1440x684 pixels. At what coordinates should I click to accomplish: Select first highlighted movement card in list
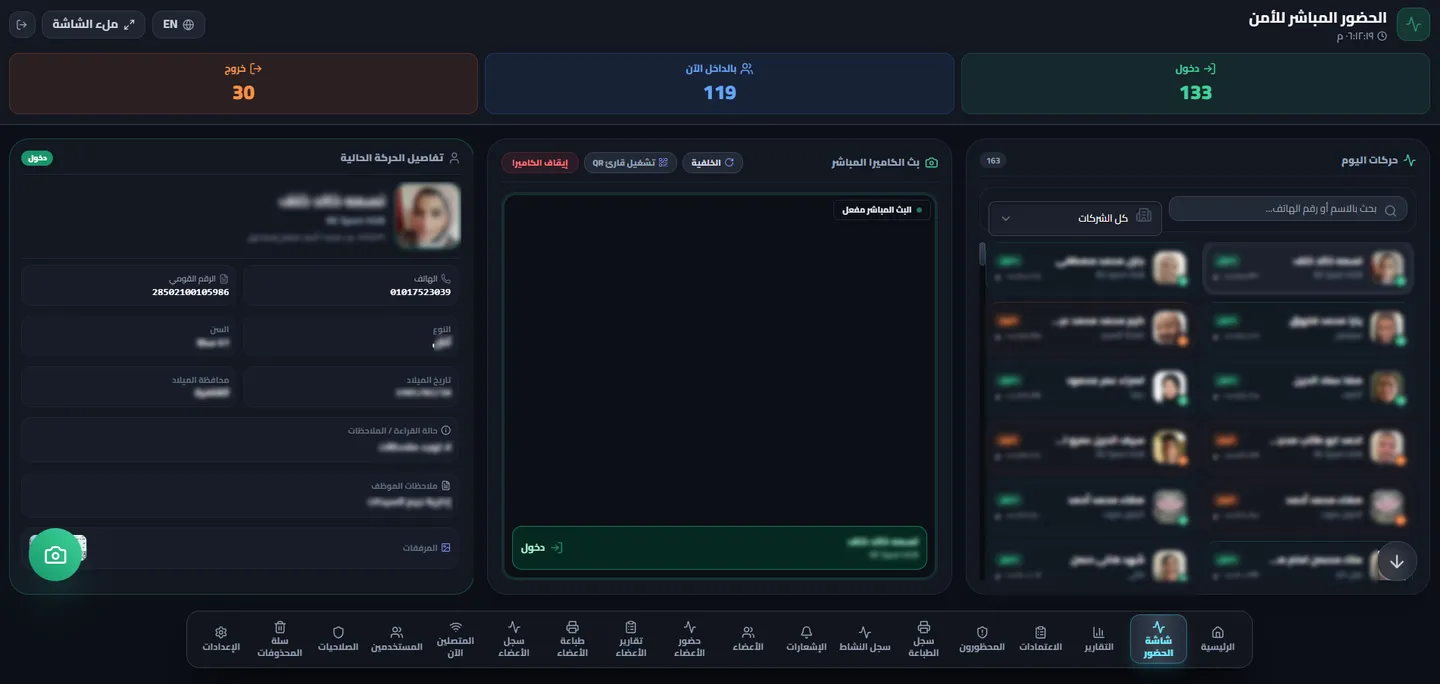1308,267
